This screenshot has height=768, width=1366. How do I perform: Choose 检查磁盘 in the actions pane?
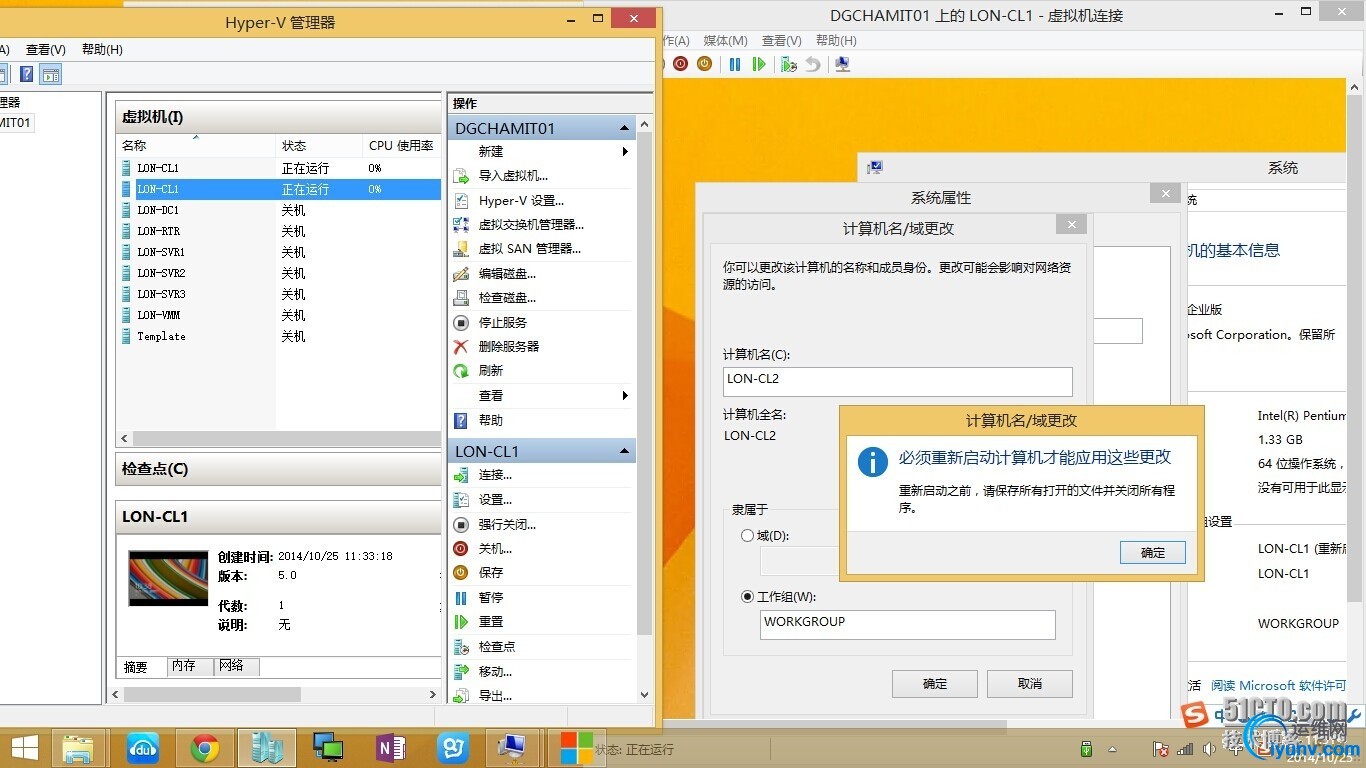507,298
